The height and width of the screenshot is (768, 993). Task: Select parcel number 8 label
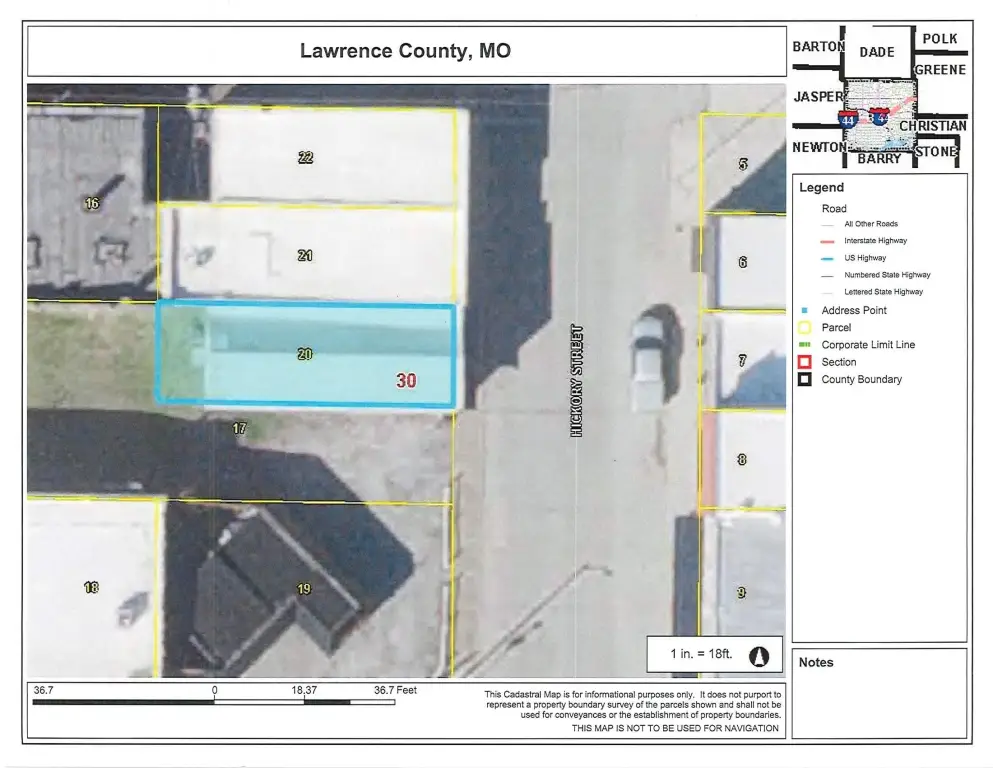coord(742,459)
